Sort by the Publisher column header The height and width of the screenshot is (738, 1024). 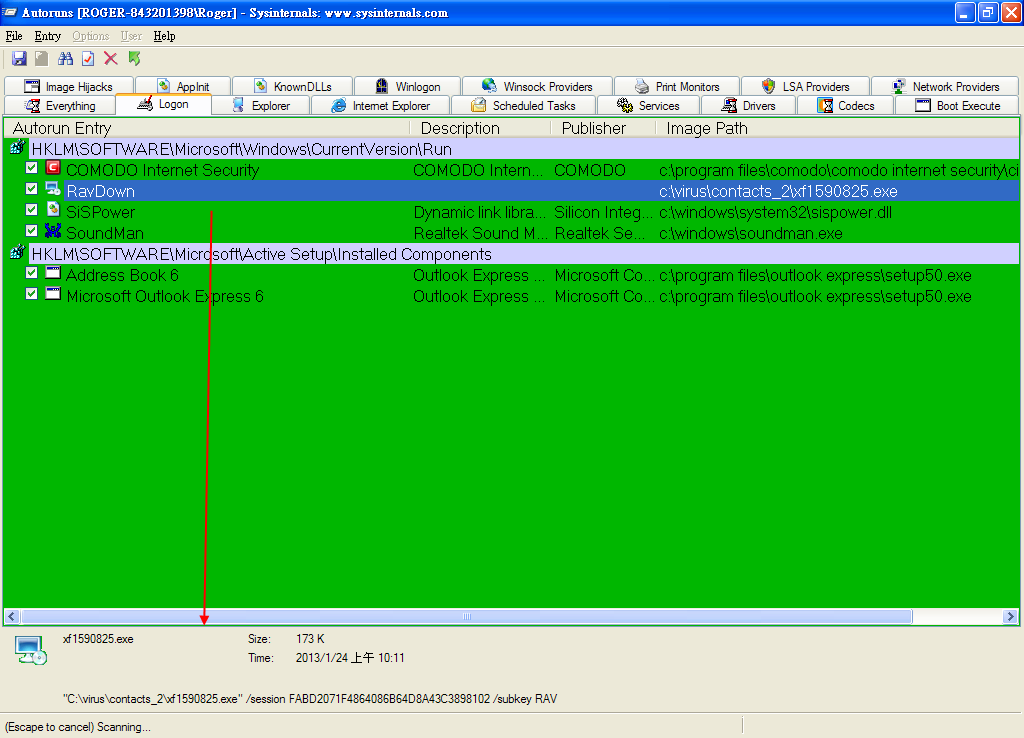[x=603, y=128]
